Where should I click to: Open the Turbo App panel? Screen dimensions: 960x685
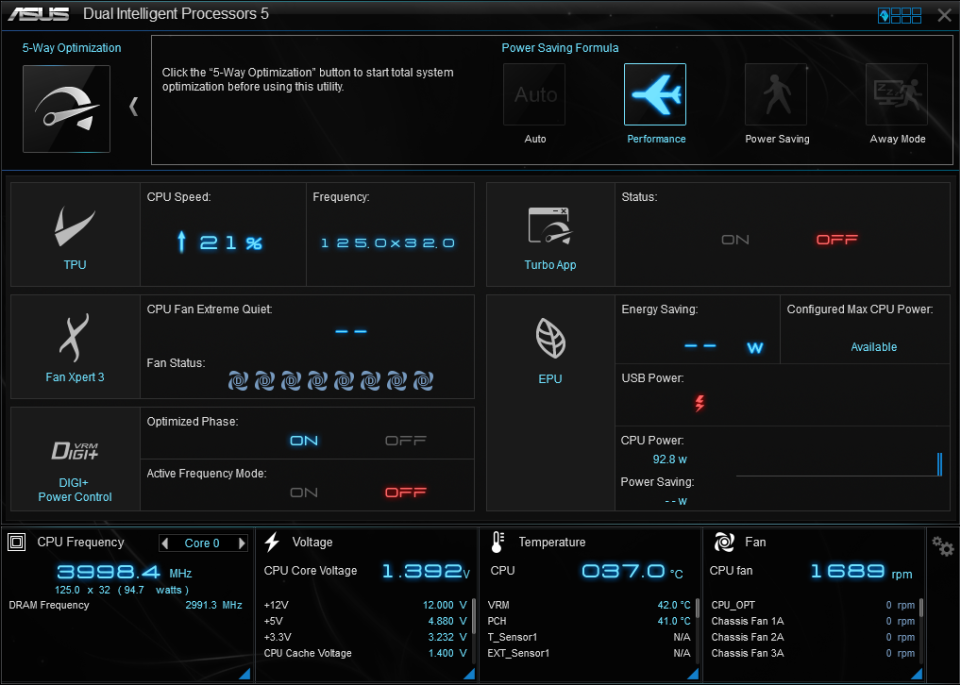550,234
